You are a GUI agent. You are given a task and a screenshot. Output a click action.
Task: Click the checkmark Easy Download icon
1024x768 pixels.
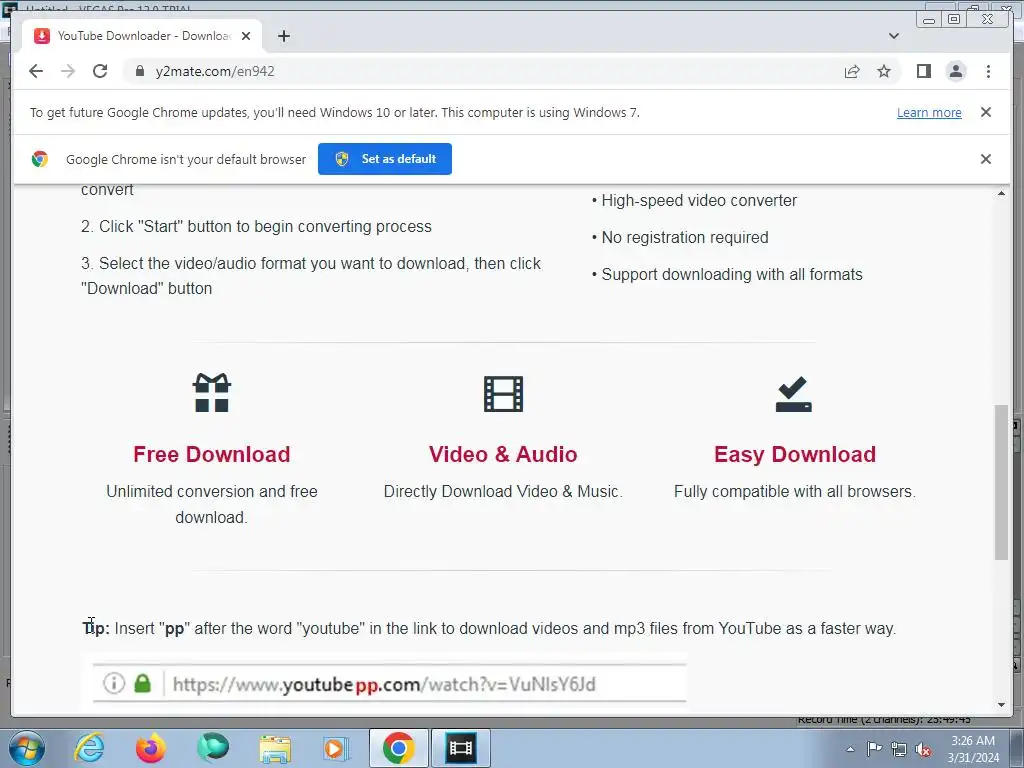click(x=793, y=394)
